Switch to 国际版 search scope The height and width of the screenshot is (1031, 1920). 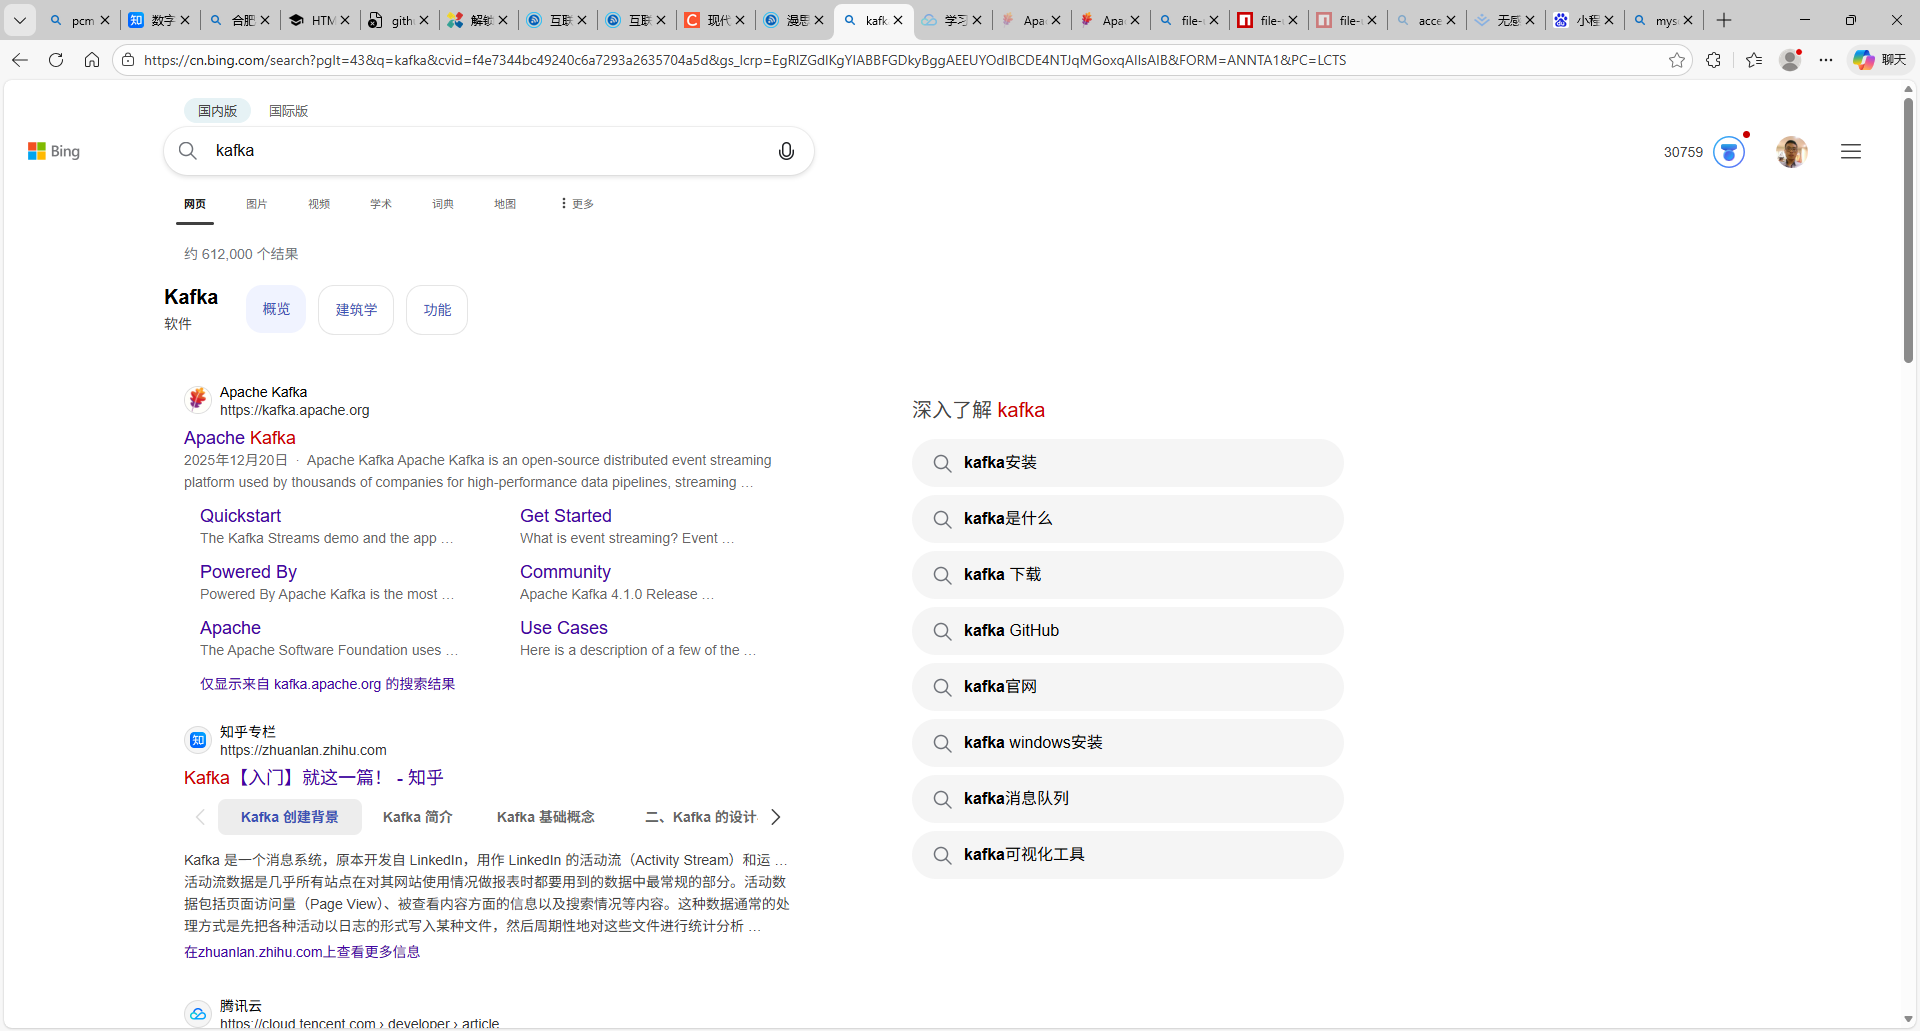(x=288, y=111)
